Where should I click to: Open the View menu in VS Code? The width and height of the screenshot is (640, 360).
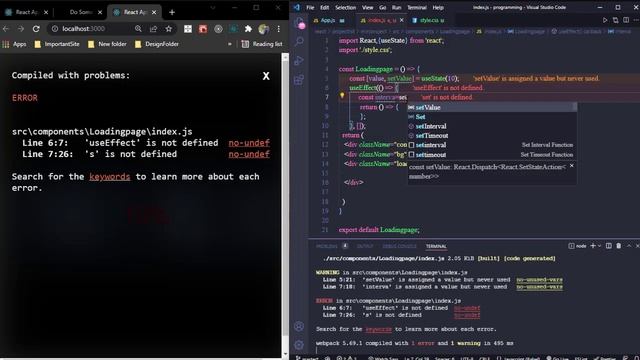[x=367, y=7]
